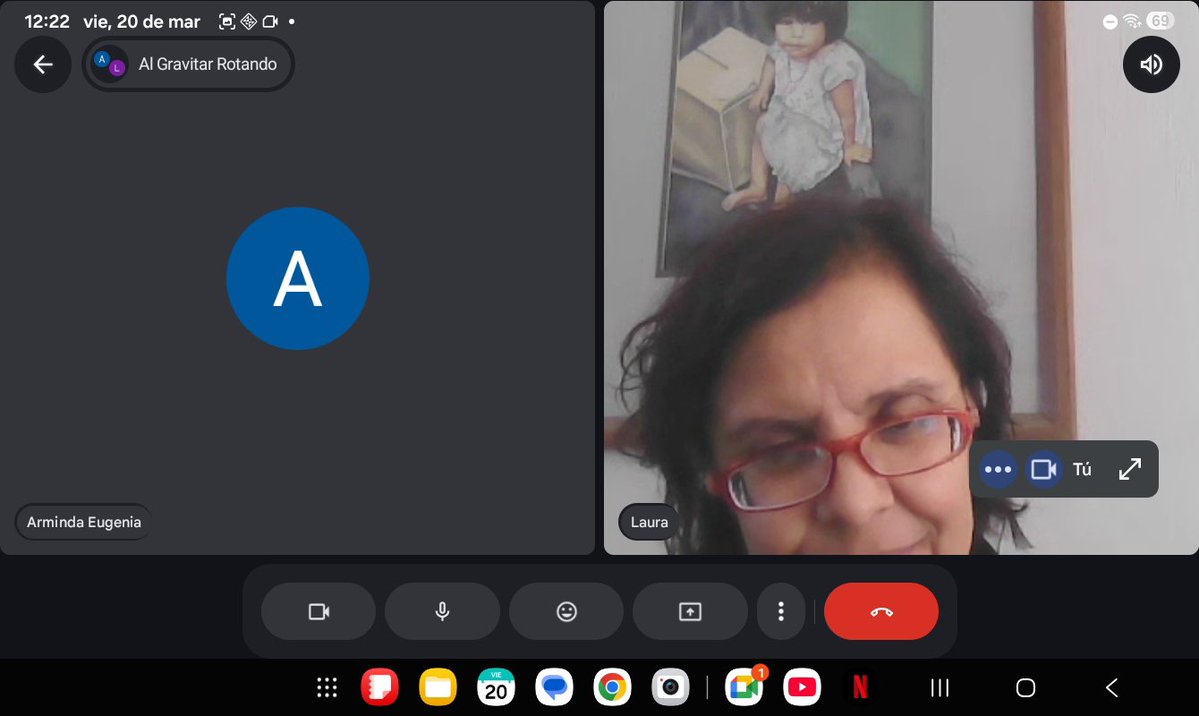Tap the system back navigation chevron
Viewport: 1199px width, 716px height.
pos(1112,688)
